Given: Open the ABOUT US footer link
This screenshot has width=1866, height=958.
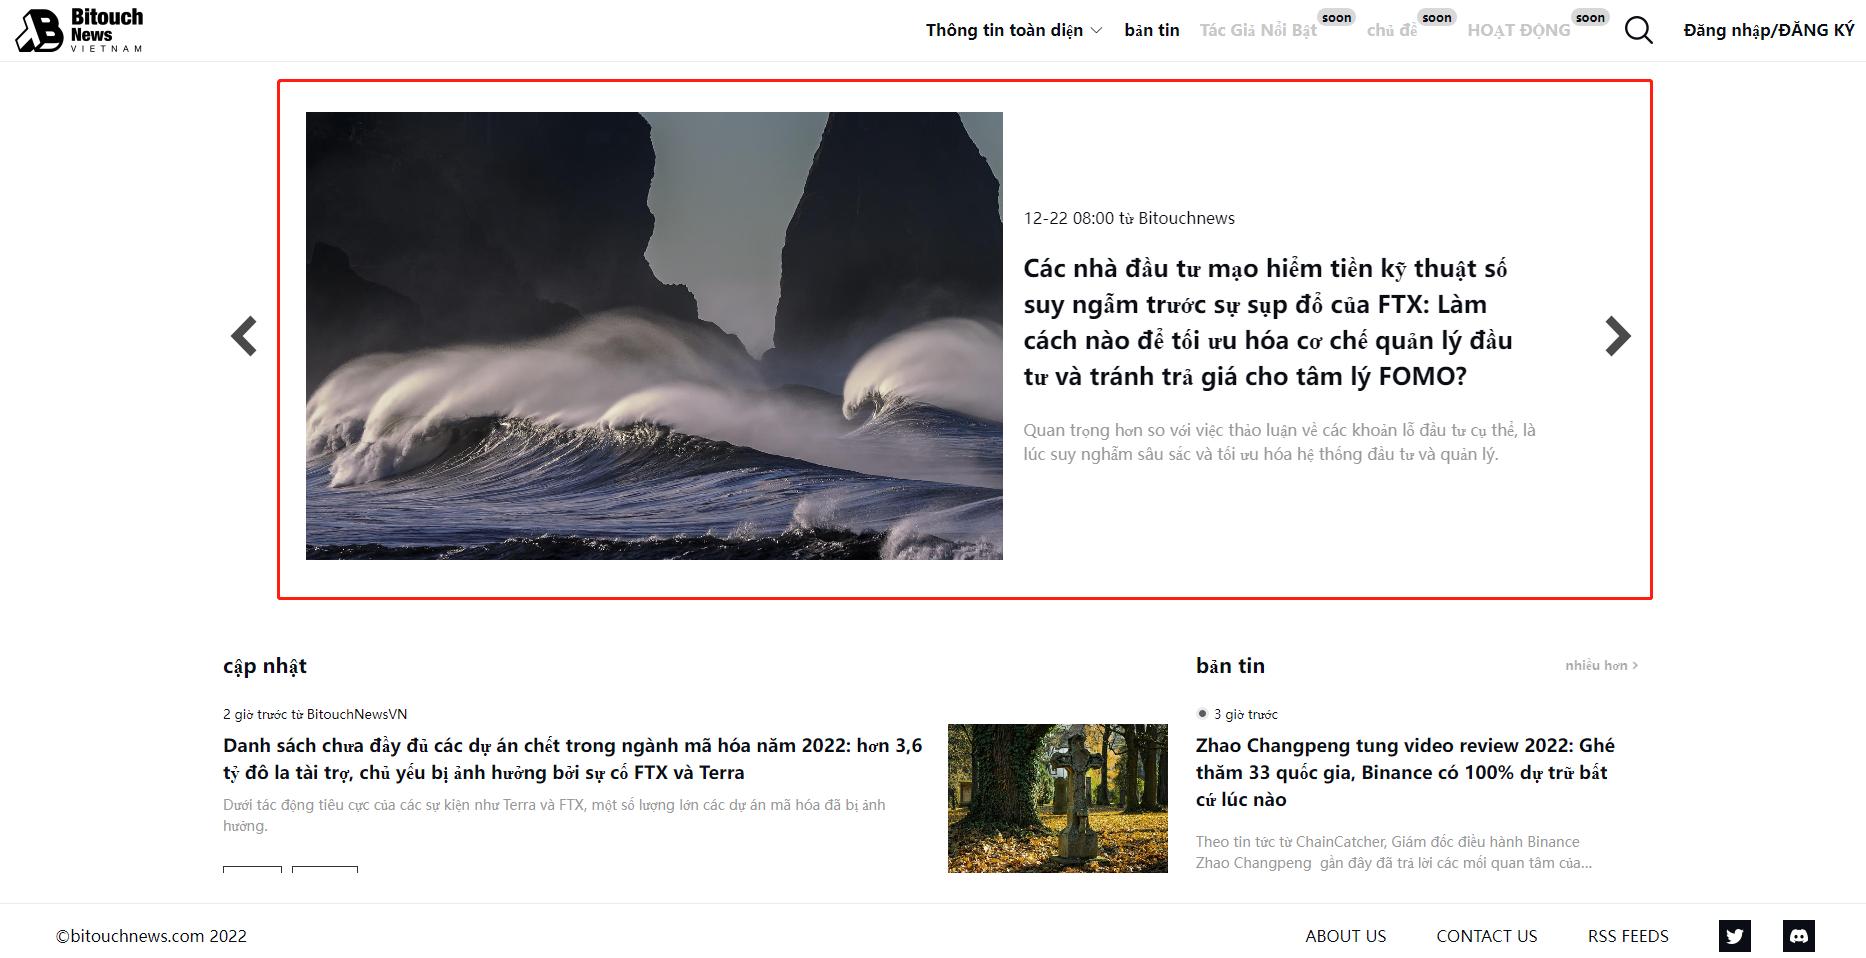Looking at the screenshot, I should (x=1345, y=936).
